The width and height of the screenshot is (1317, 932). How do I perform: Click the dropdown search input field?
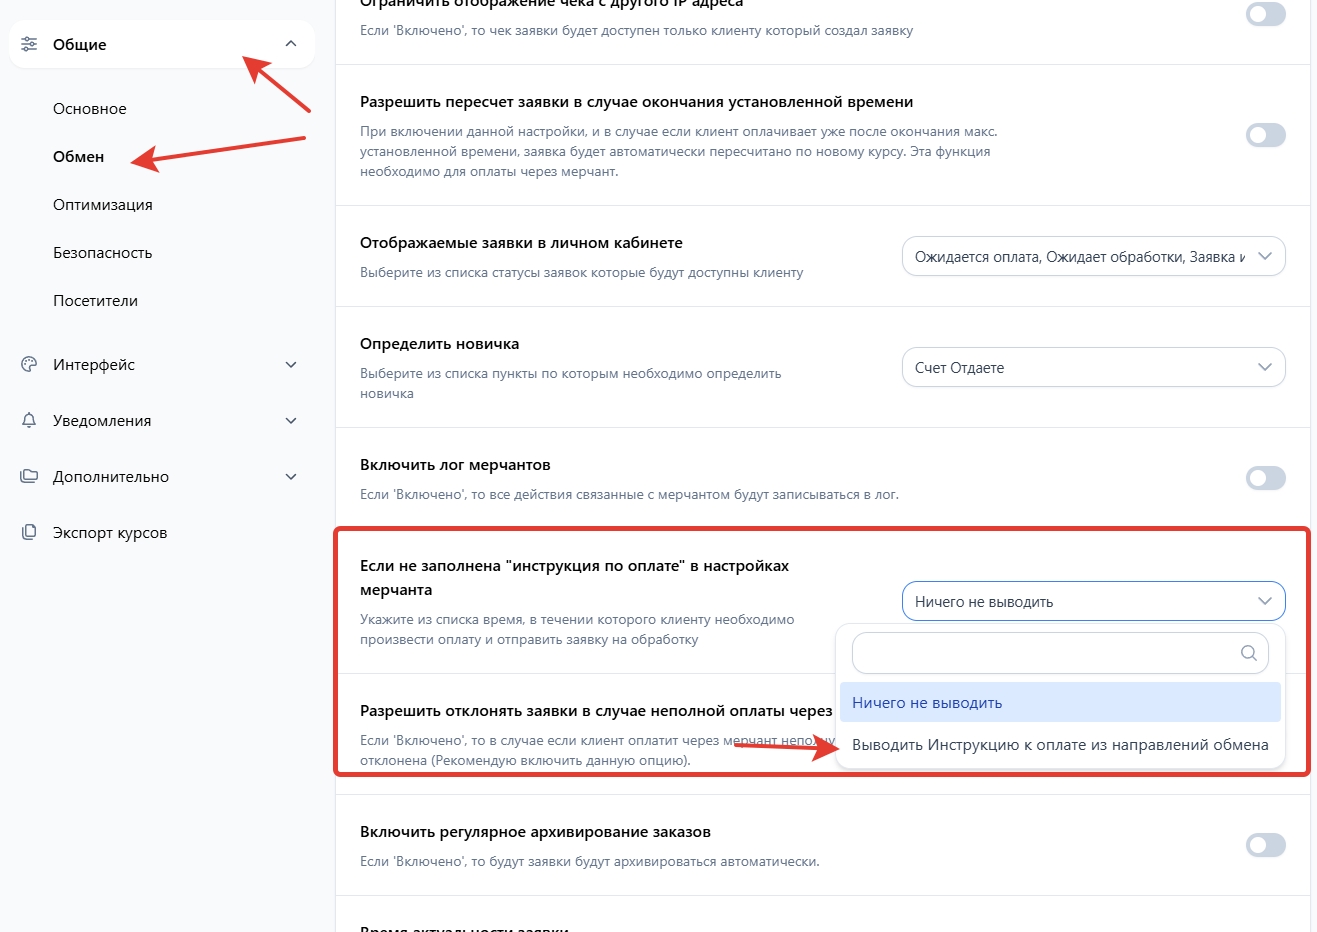[1040, 653]
